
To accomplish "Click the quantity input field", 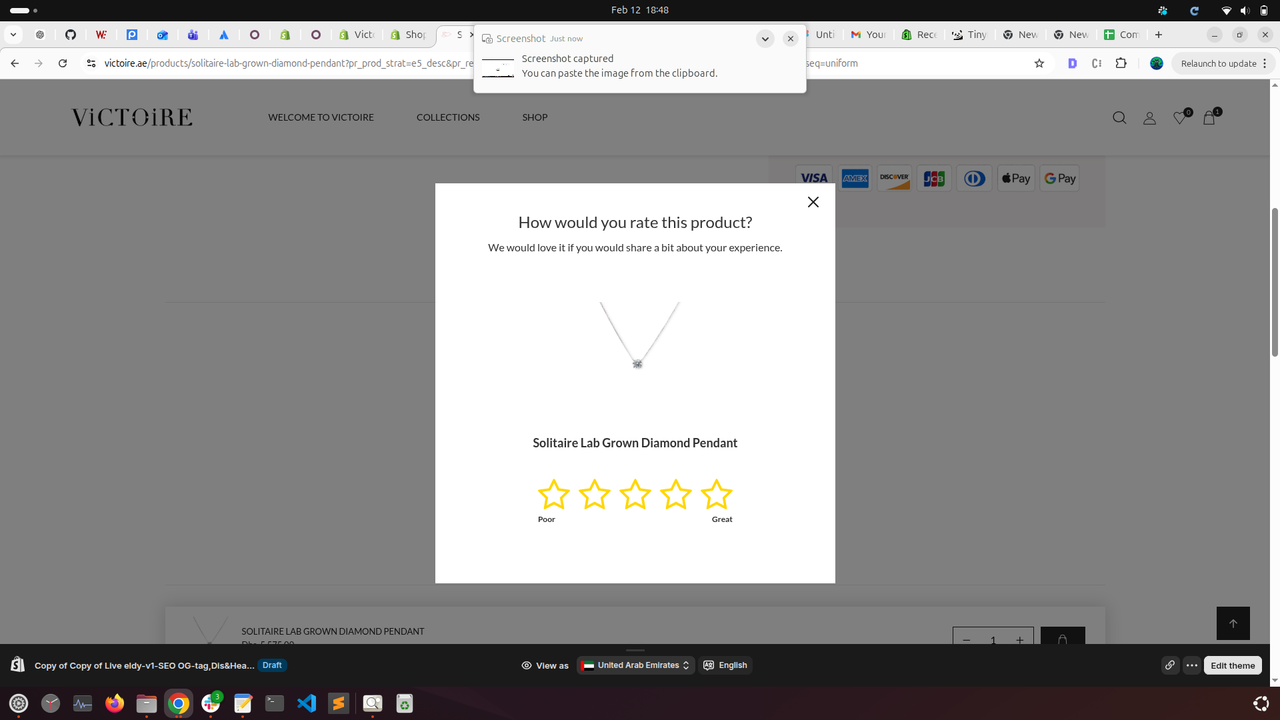I will pyautogui.click(x=993, y=640).
